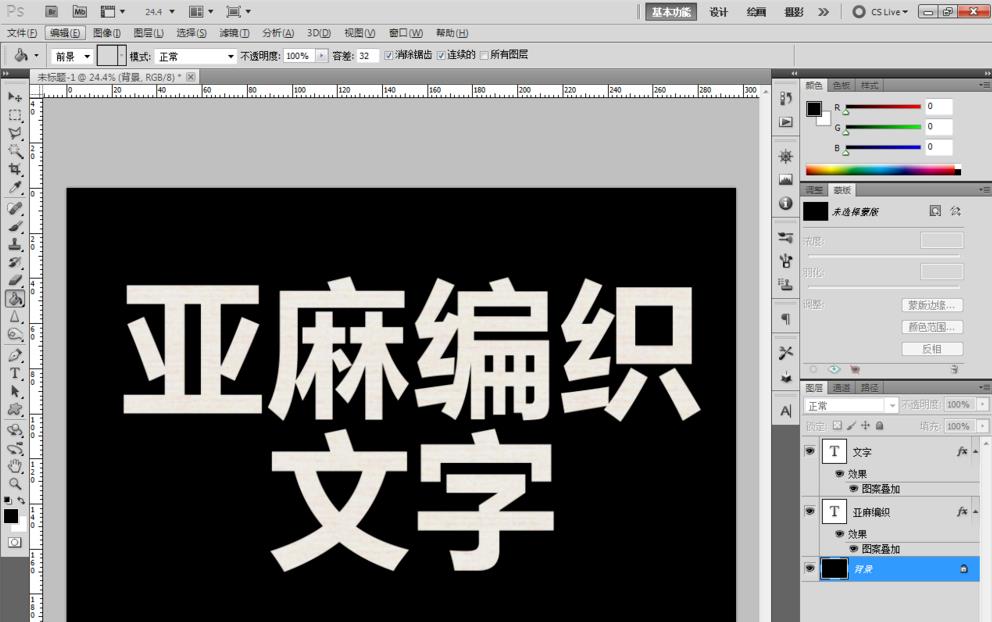Select the Hand tool
The image size is (992, 622).
(15, 466)
